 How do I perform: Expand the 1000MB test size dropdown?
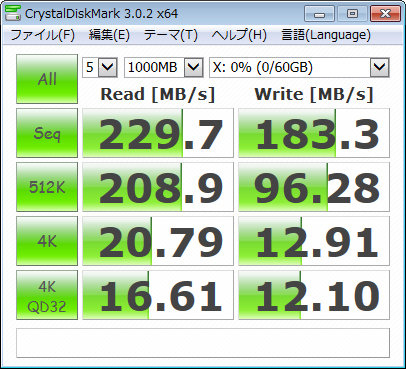point(193,68)
